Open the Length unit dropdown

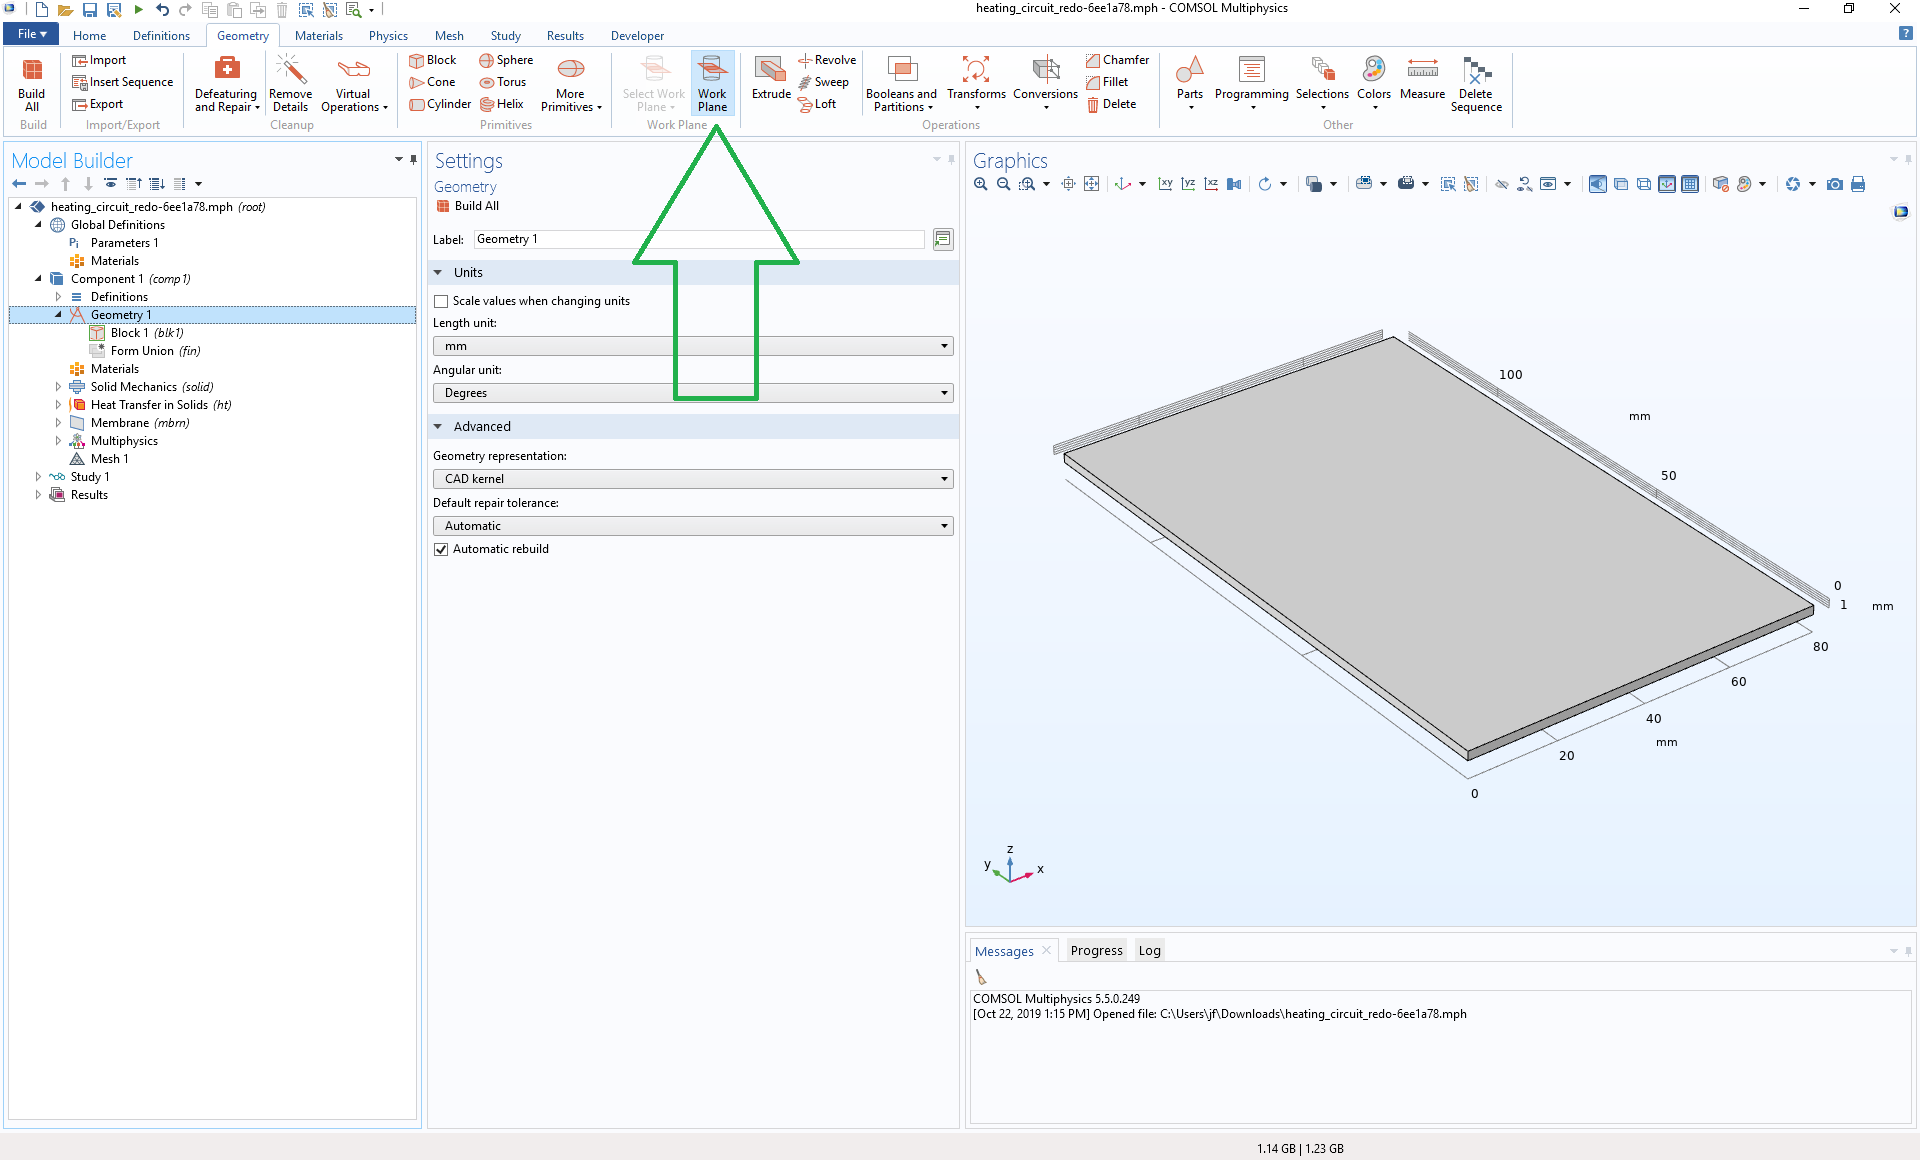pyautogui.click(x=692, y=346)
